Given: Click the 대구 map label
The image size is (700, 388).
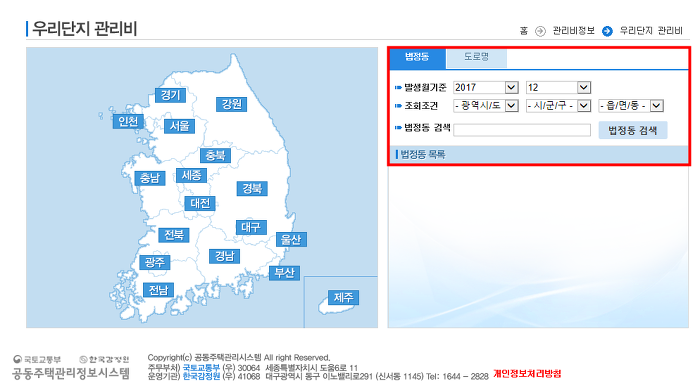Looking at the screenshot, I should click(251, 227).
